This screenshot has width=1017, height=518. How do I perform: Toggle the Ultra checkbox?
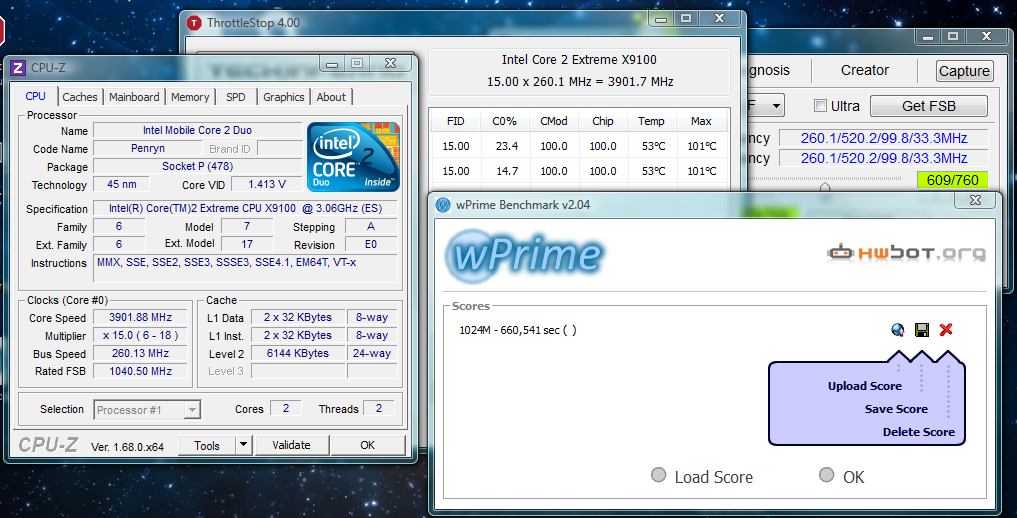click(x=820, y=106)
